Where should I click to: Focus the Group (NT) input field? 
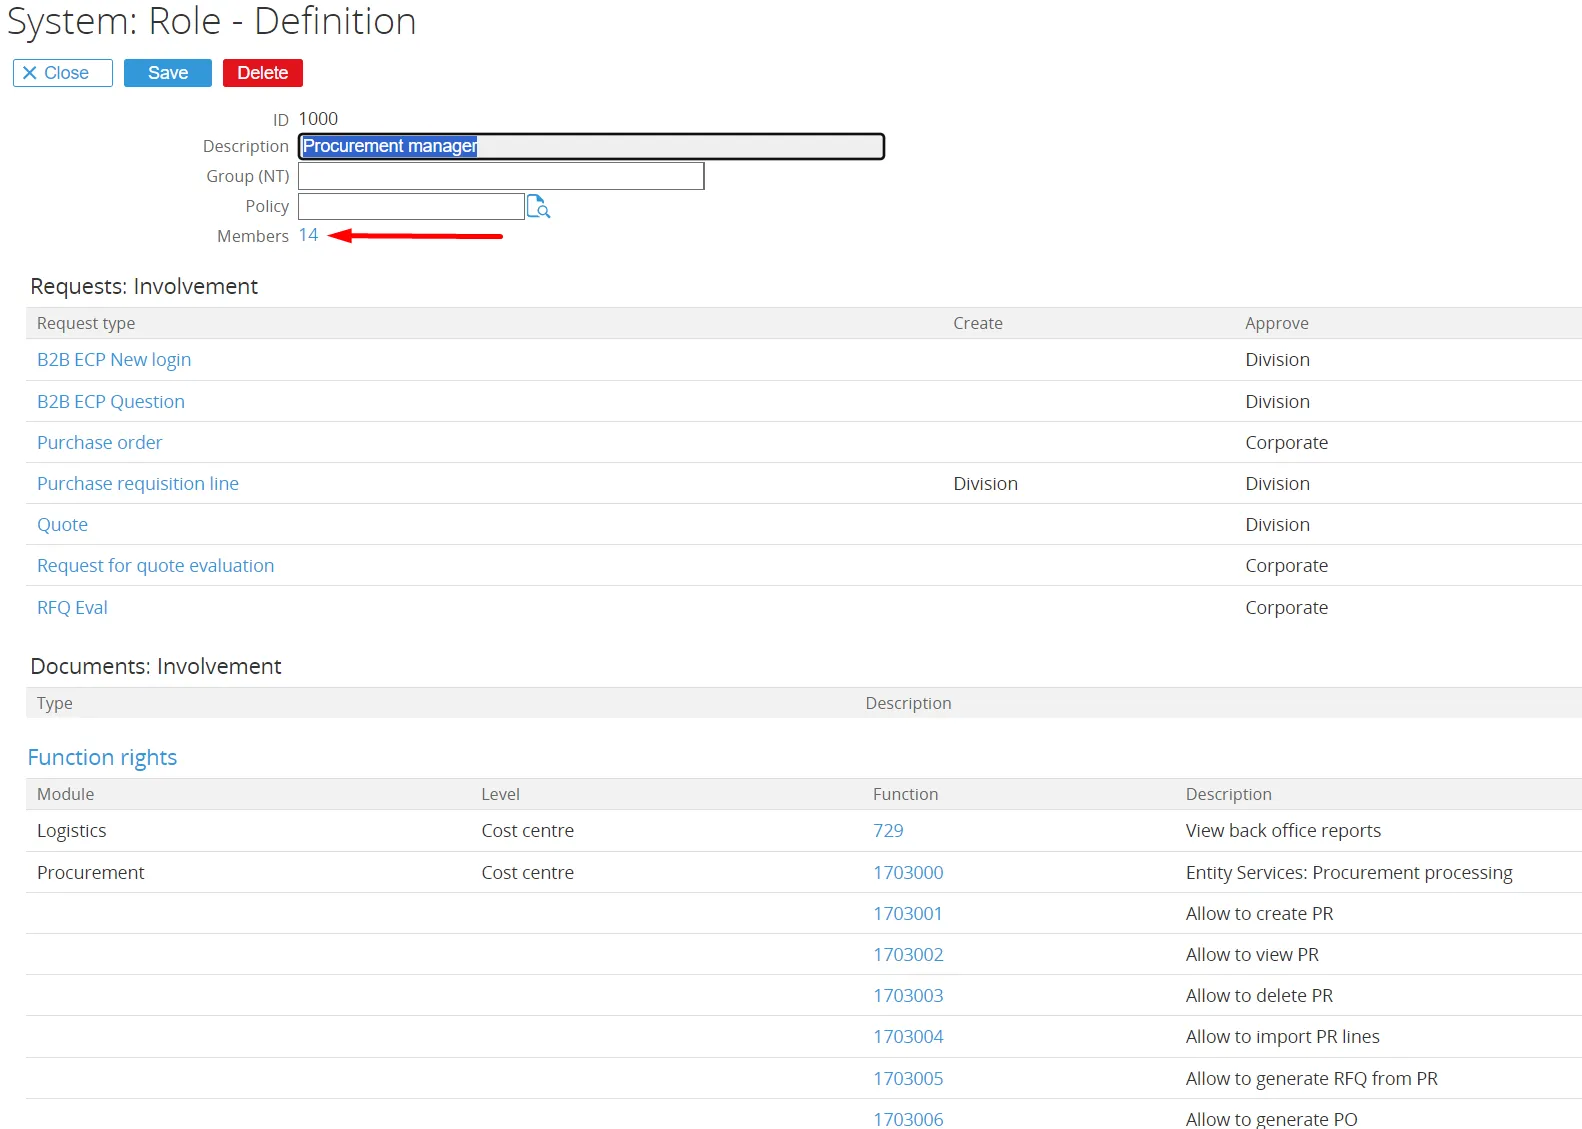click(x=500, y=176)
